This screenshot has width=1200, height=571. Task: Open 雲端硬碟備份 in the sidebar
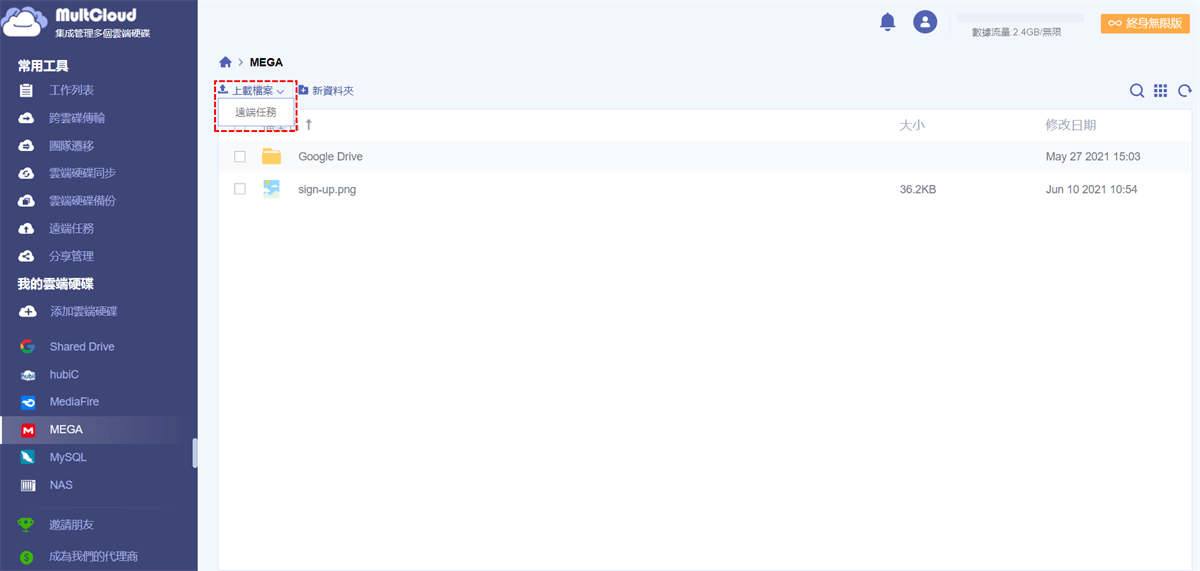83,201
